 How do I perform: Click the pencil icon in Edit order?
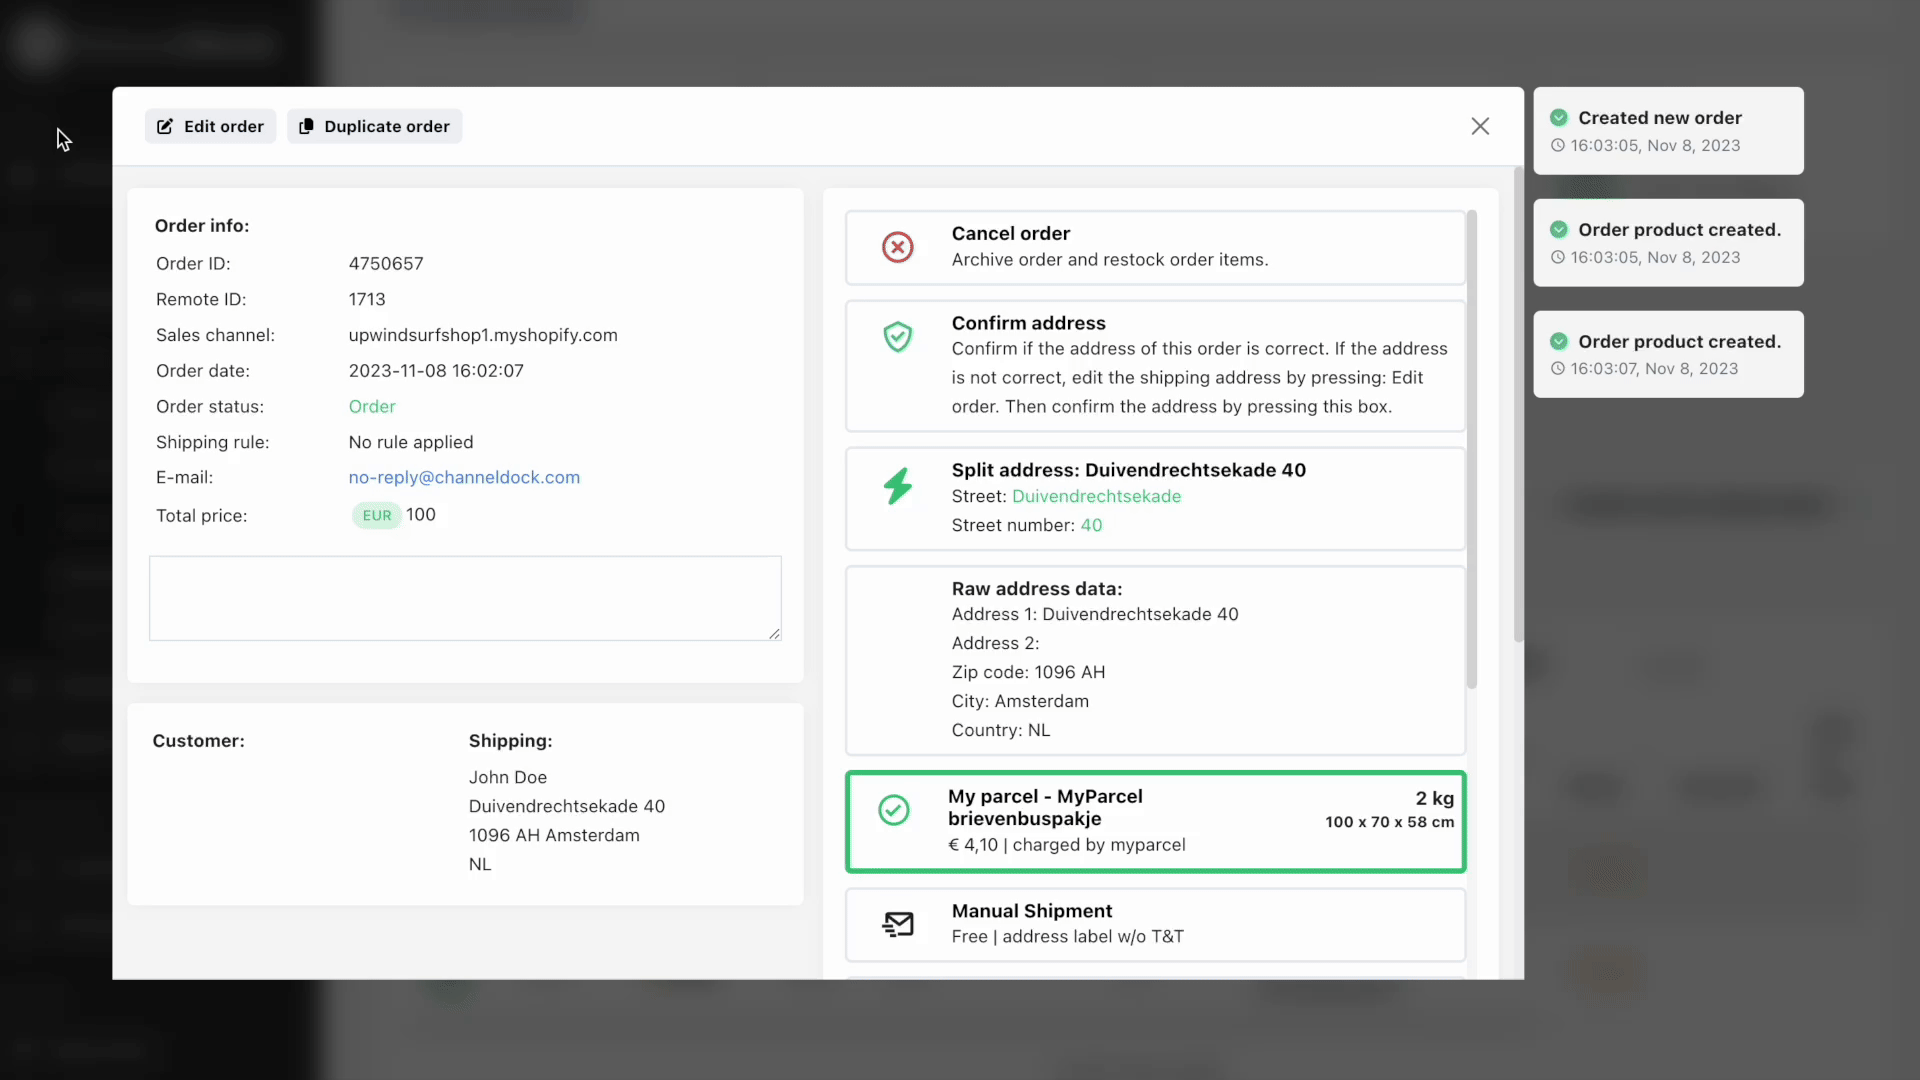(x=165, y=126)
